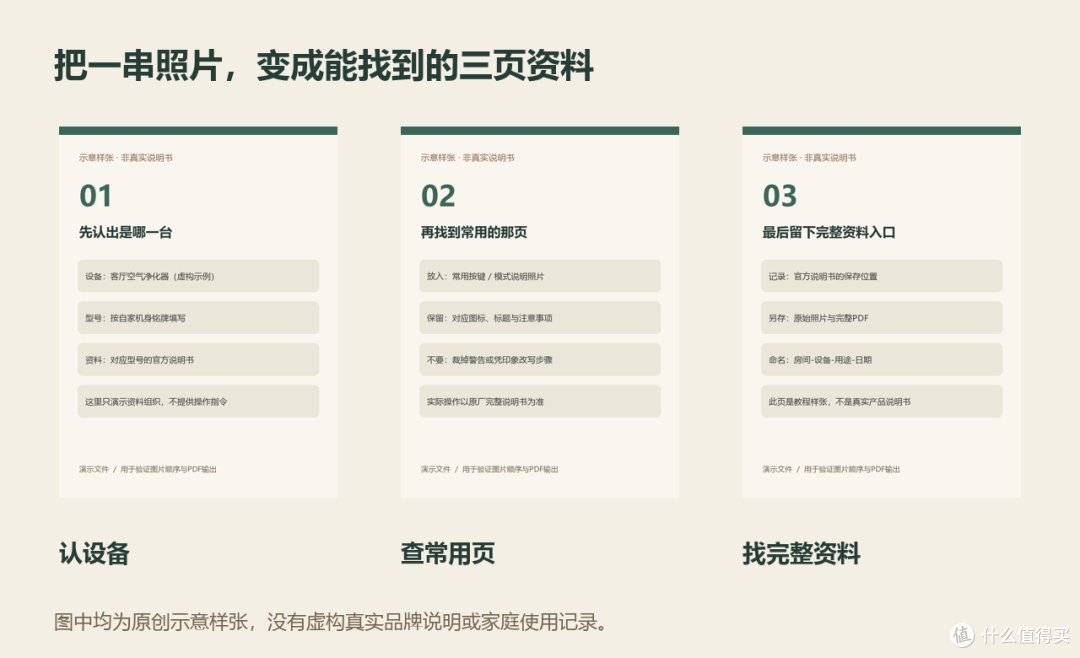
Task: Click the 示意样张 label on card 01
Action: coord(125,158)
